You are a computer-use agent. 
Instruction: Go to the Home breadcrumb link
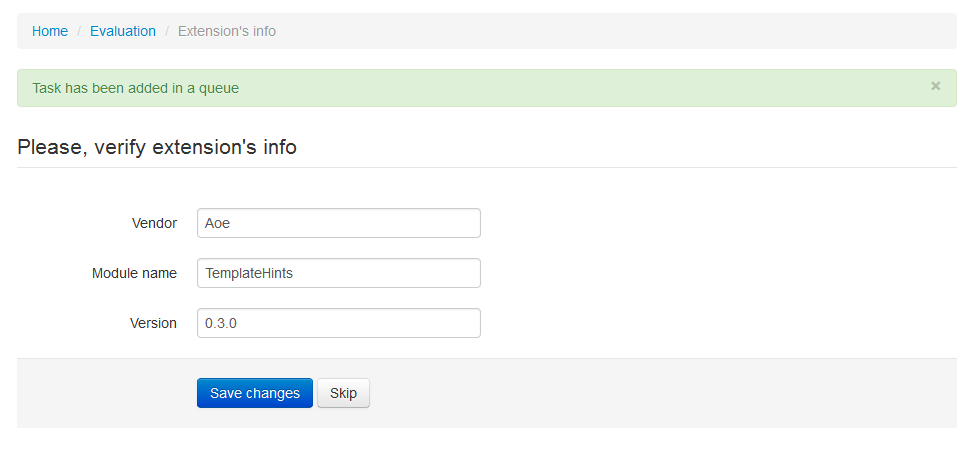50,31
